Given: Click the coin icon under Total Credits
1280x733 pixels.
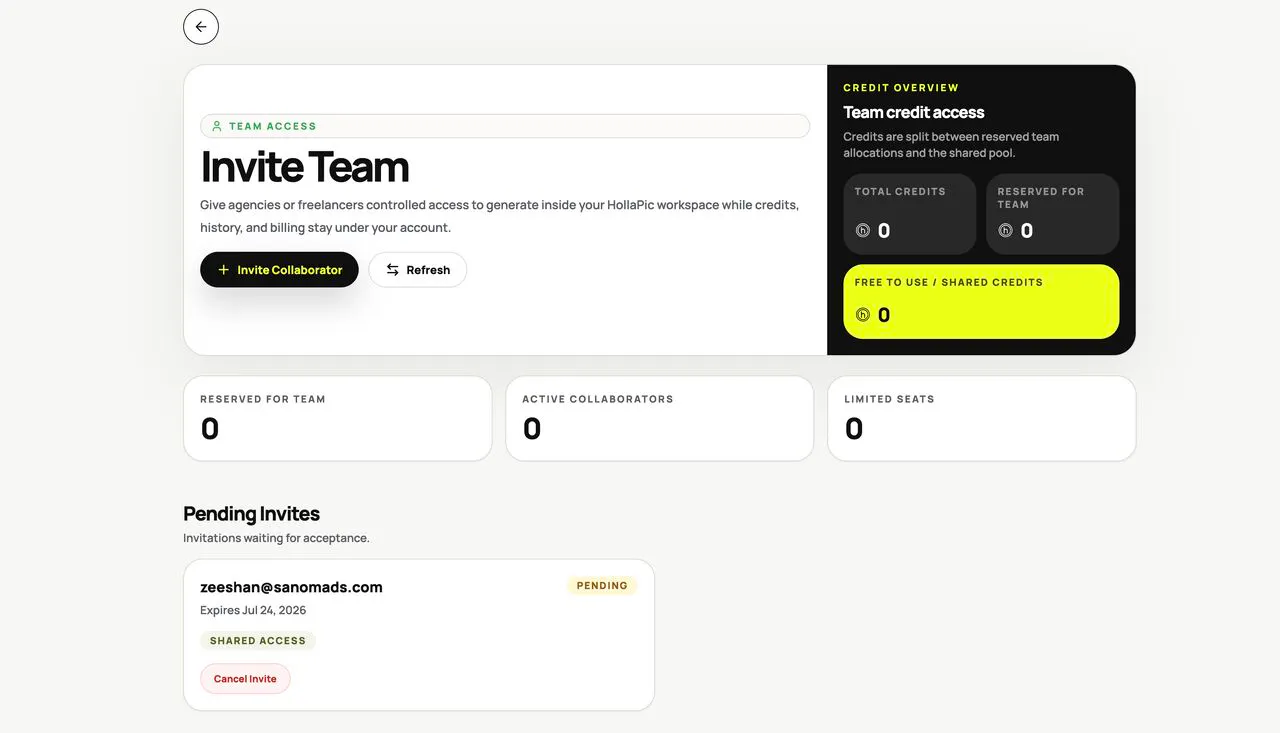Looking at the screenshot, I should [x=863, y=231].
